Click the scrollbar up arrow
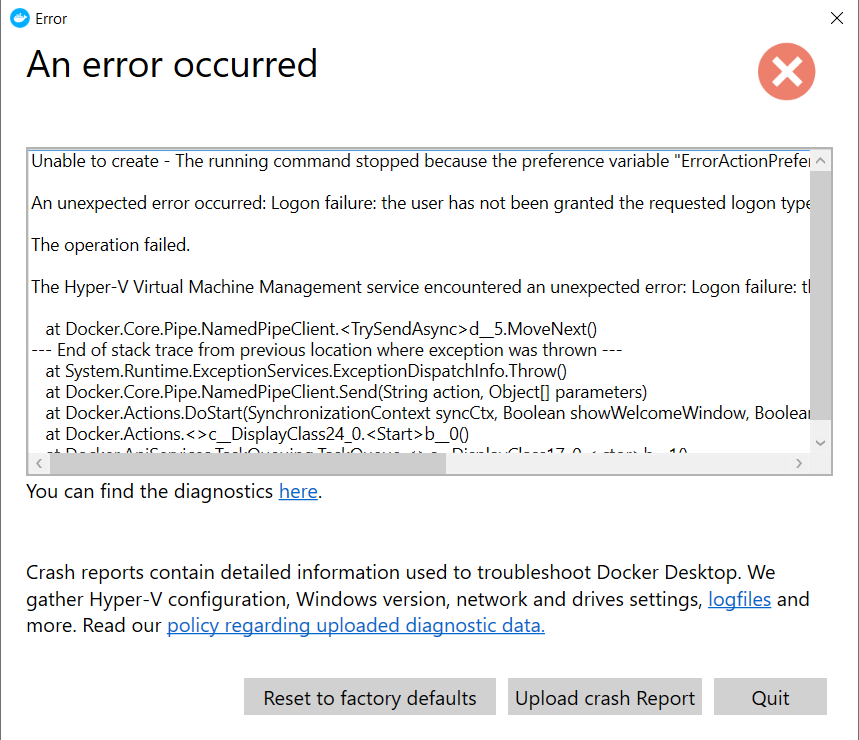The width and height of the screenshot is (859, 740). point(820,159)
